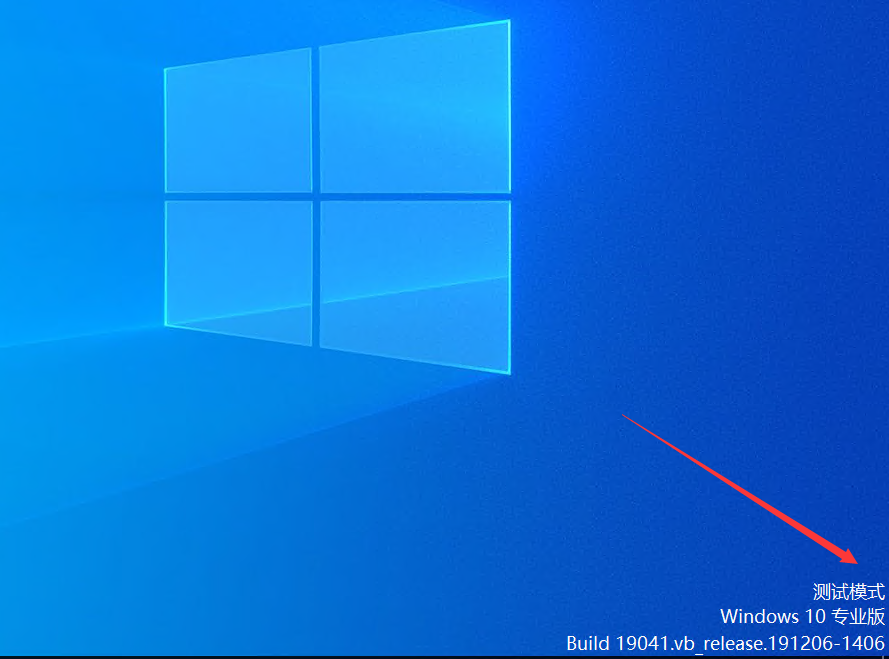Image resolution: width=889 pixels, height=659 pixels.
Task: Click the bottom-left pane of the Windows logo
Action: tap(240, 270)
